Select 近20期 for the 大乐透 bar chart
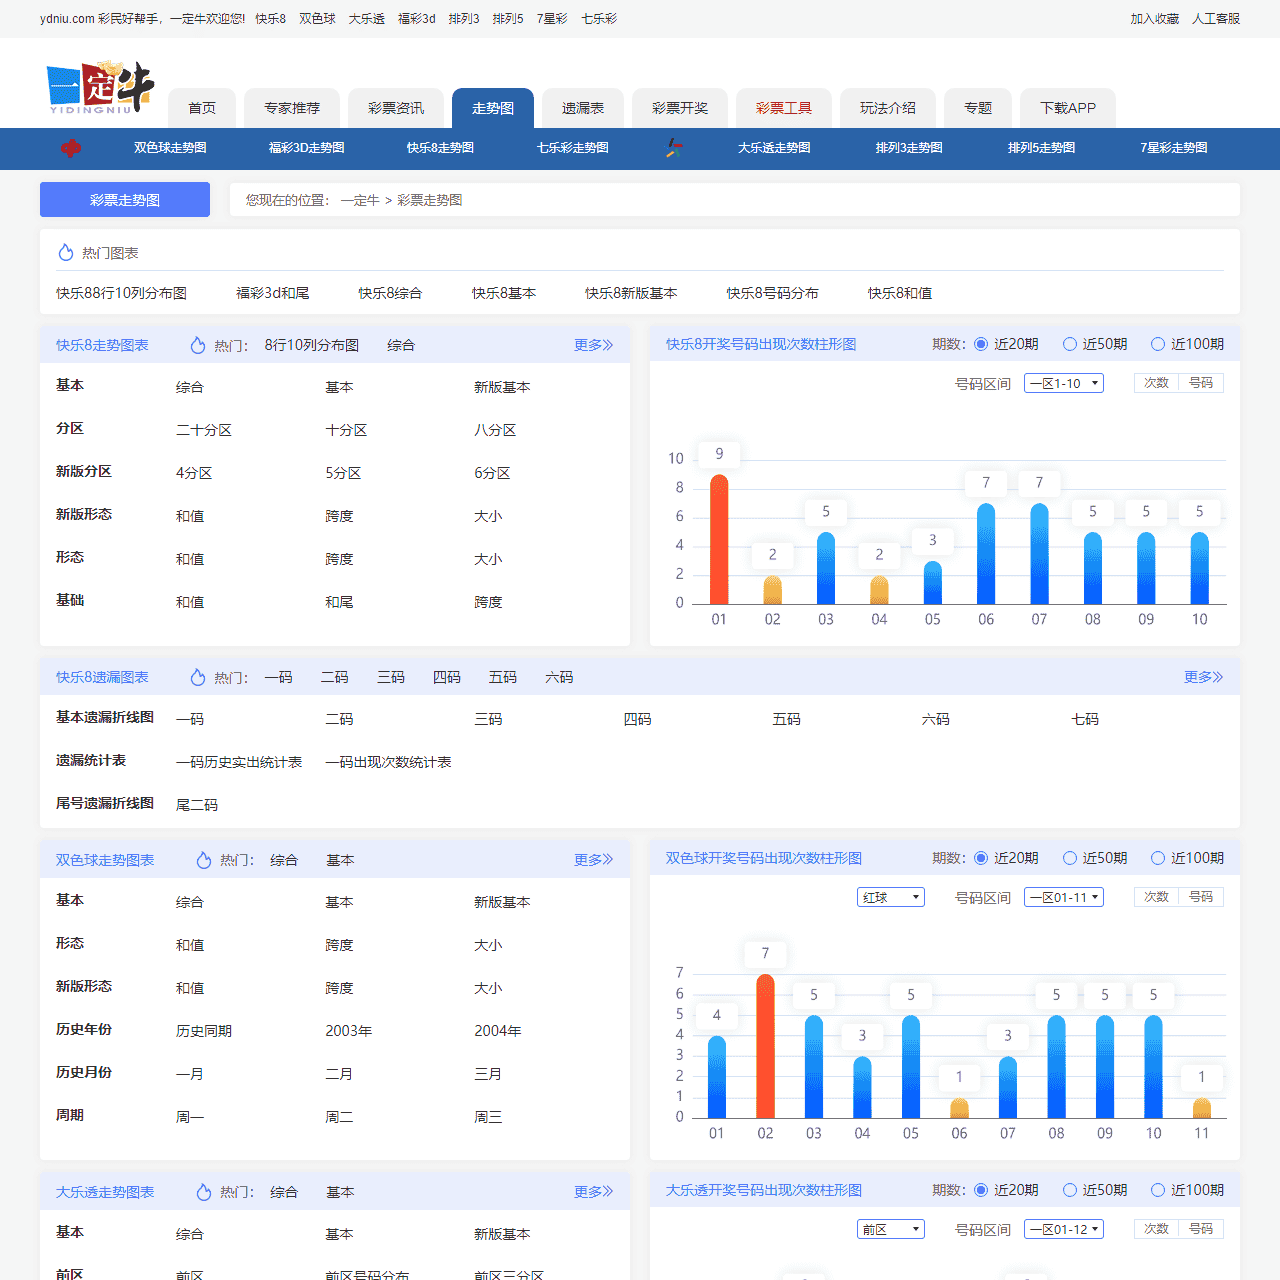The image size is (1280, 1280). 981,1190
